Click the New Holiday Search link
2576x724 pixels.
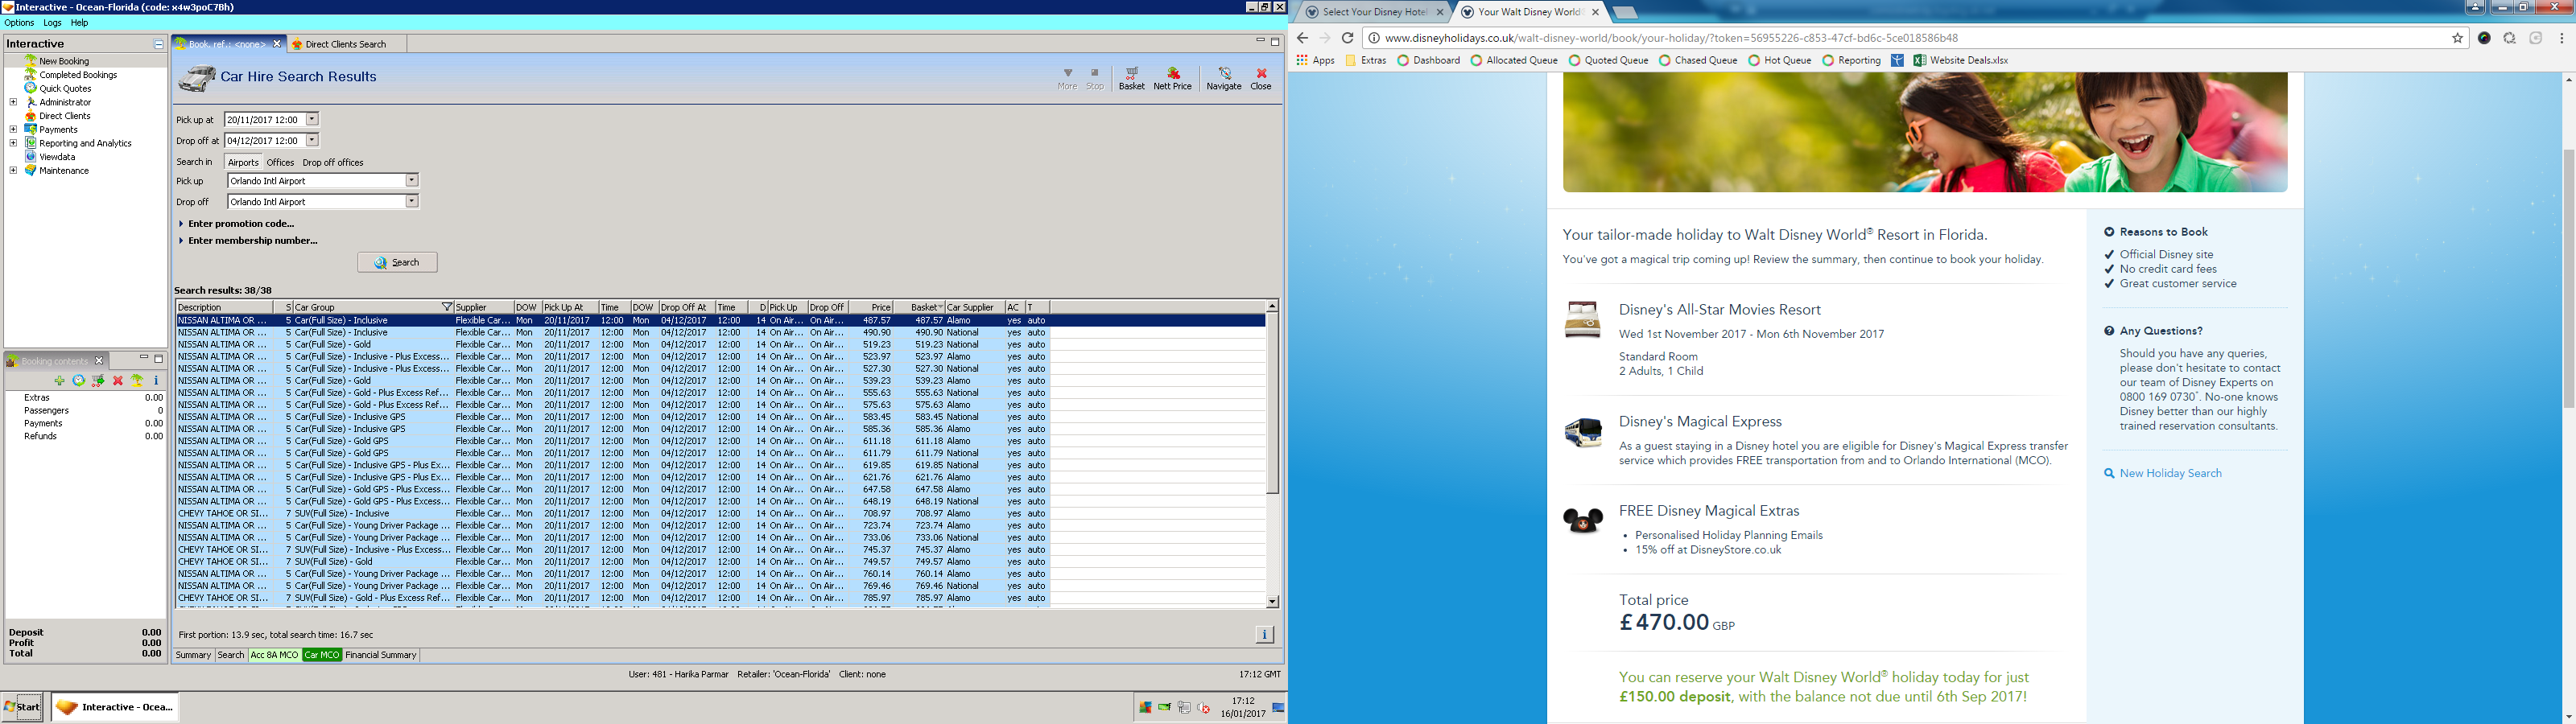[x=2170, y=474]
